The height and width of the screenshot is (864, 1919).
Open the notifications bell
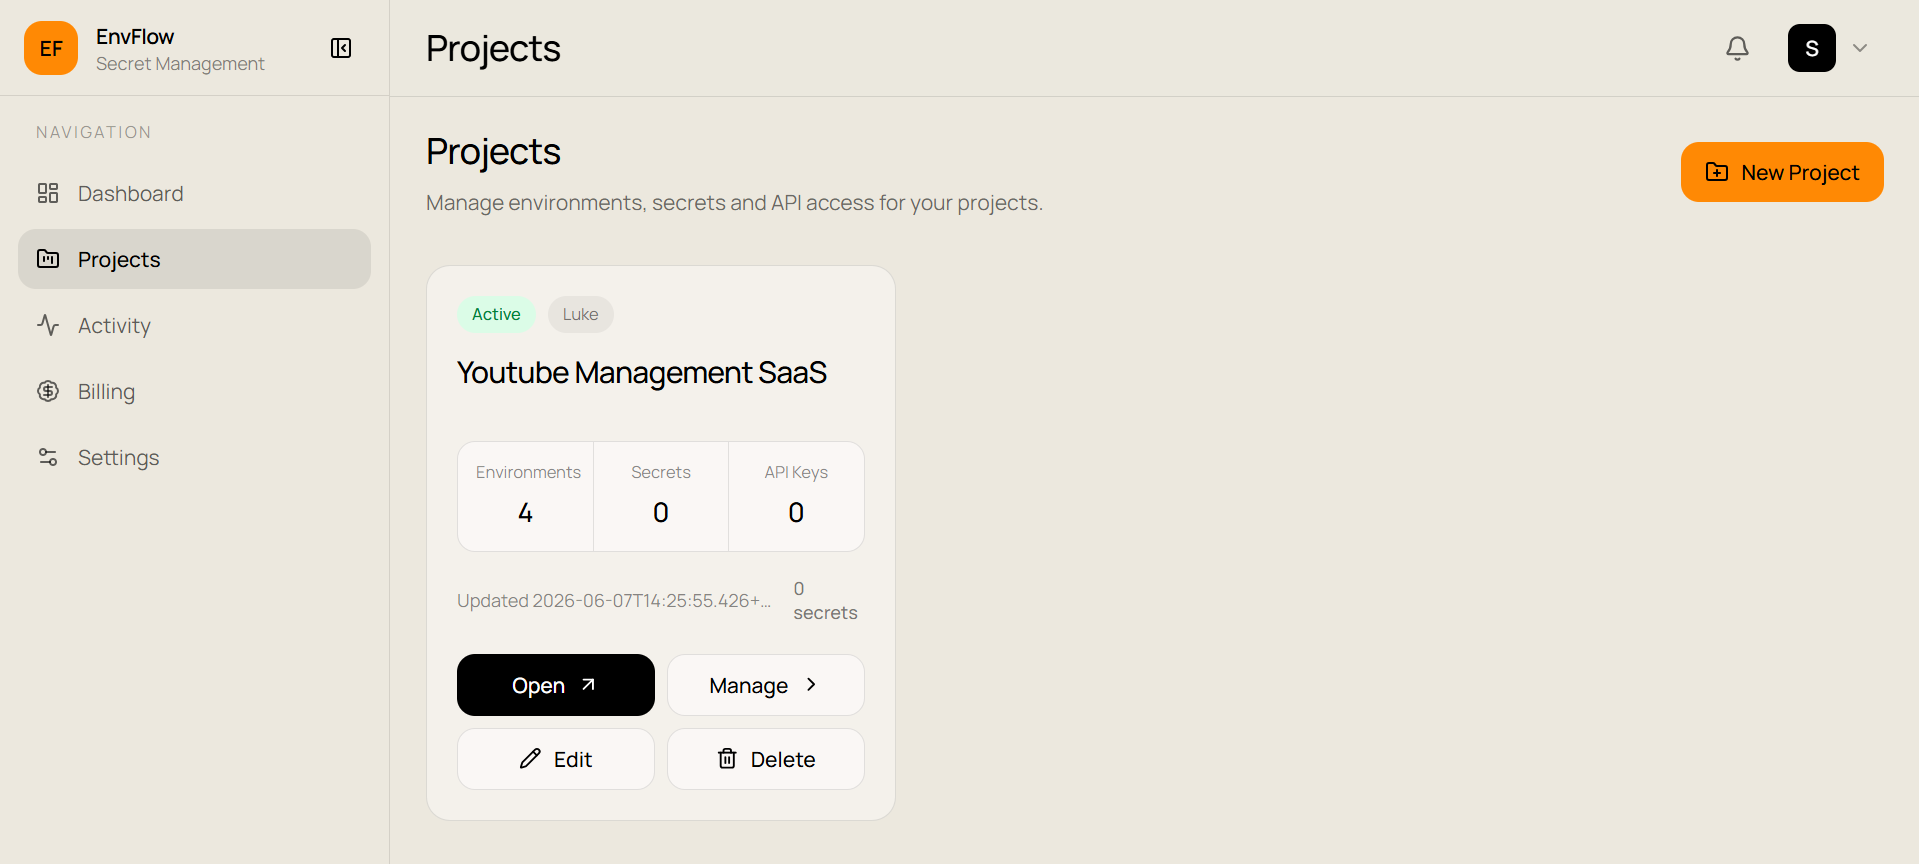tap(1737, 48)
